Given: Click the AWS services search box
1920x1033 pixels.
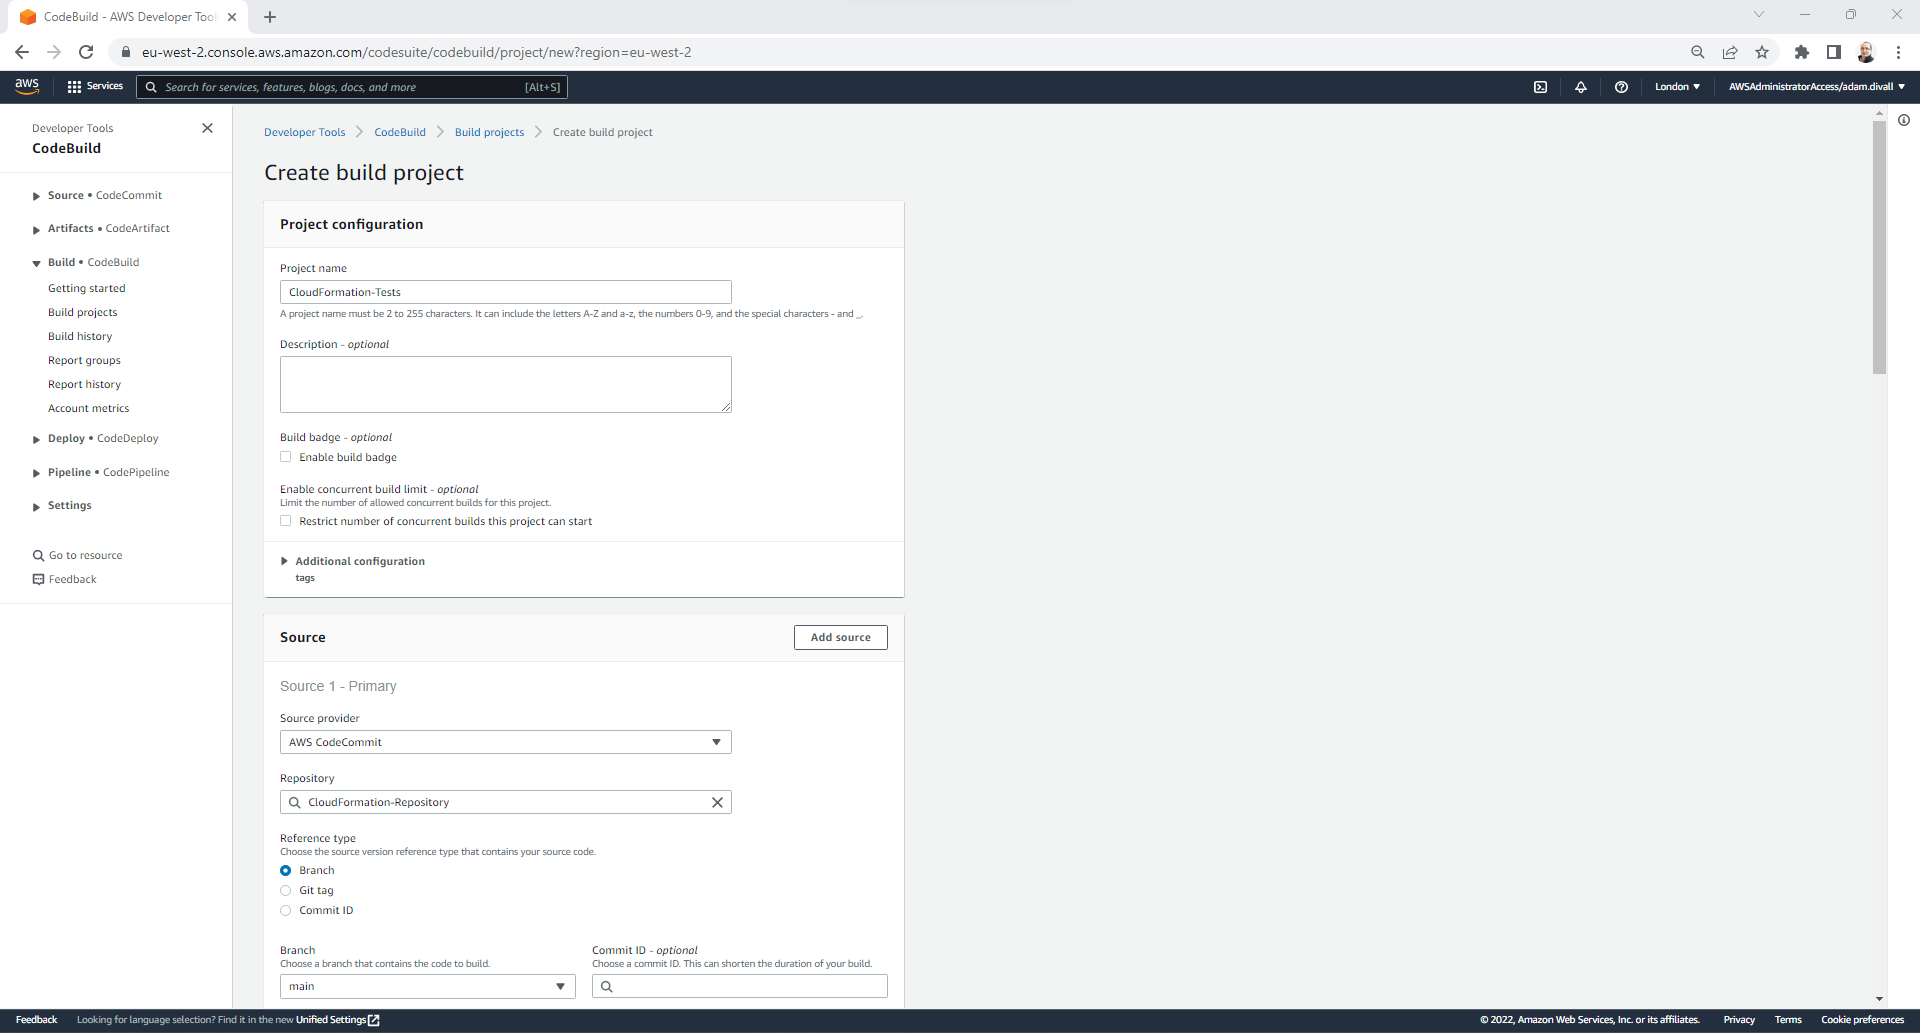Looking at the screenshot, I should tap(352, 87).
